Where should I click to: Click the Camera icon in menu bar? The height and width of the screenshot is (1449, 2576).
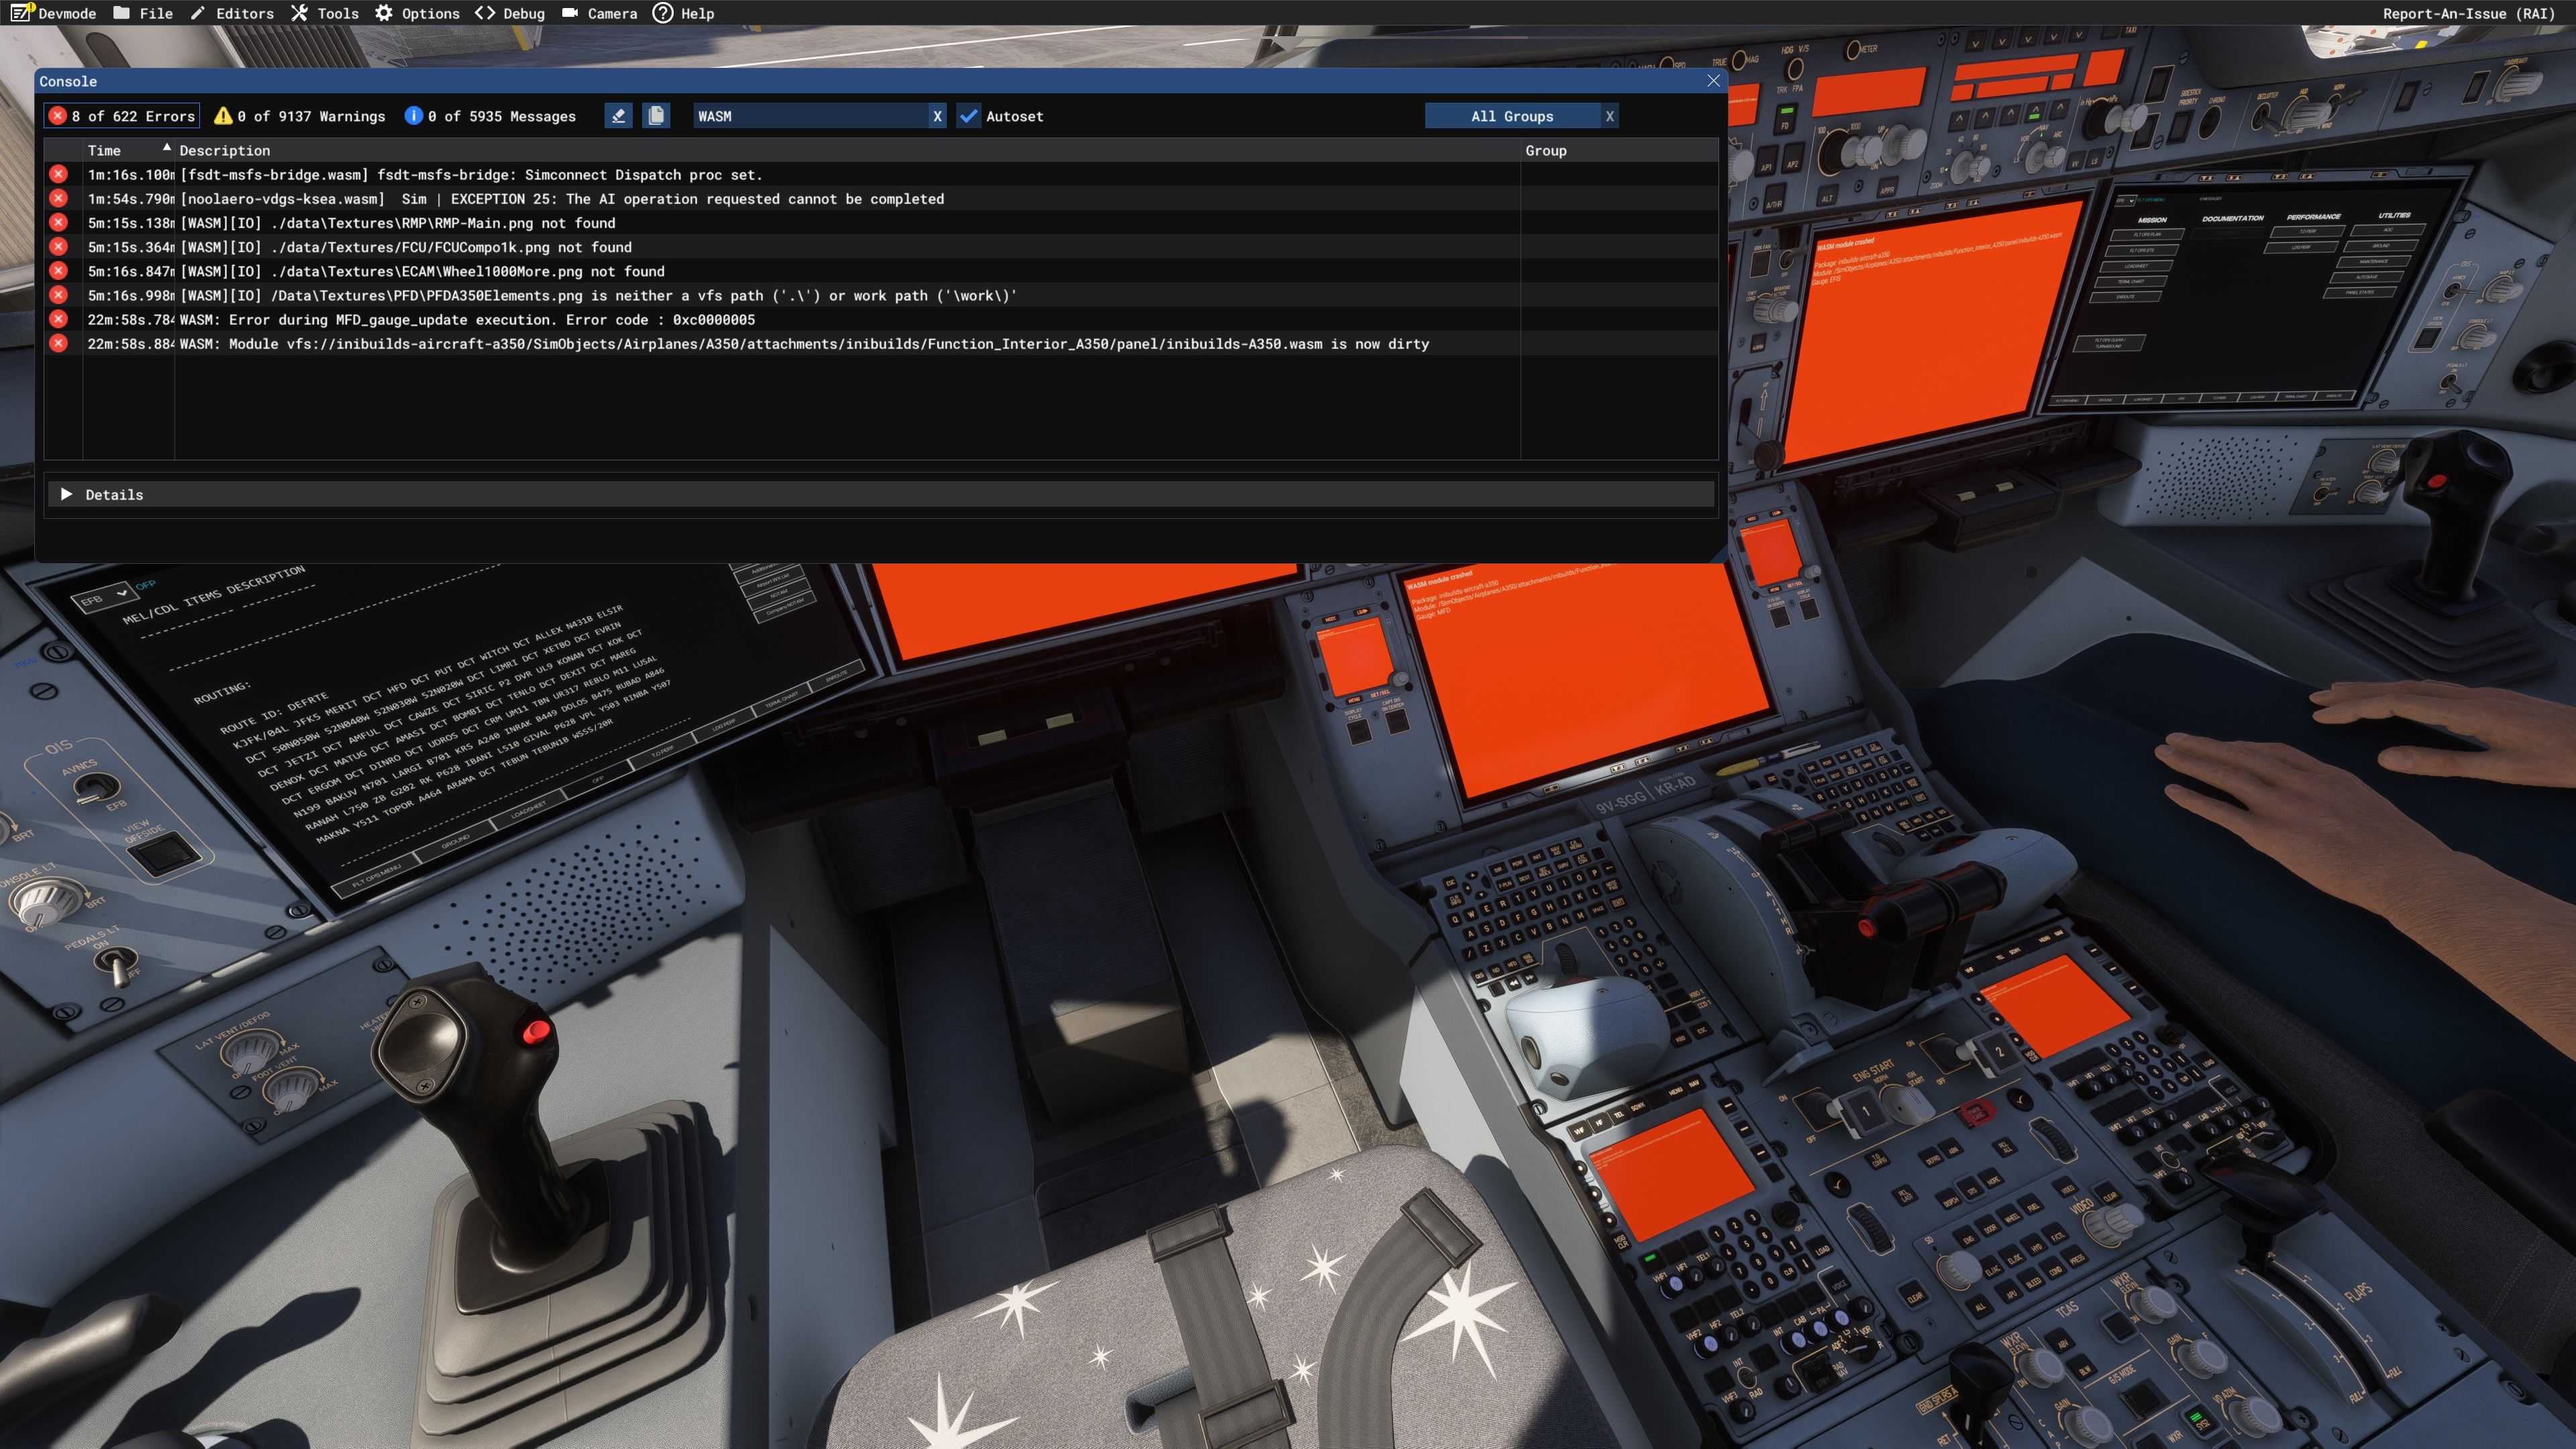pyautogui.click(x=570, y=13)
